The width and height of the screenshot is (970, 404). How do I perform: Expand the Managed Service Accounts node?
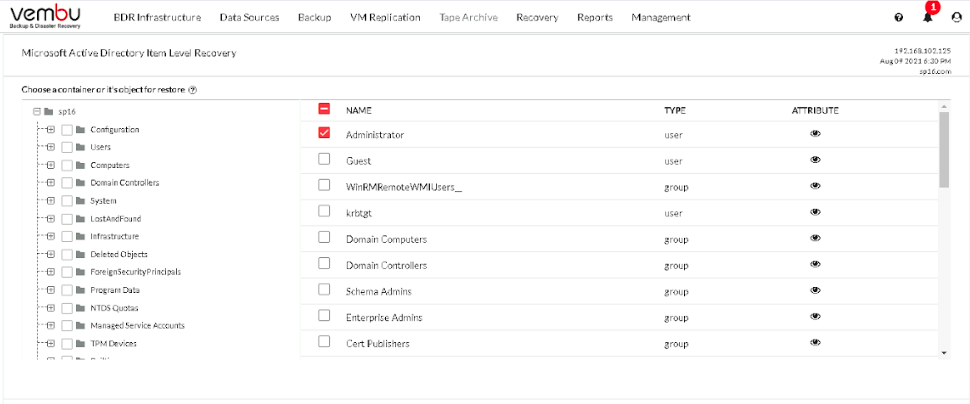pyautogui.click(x=51, y=325)
